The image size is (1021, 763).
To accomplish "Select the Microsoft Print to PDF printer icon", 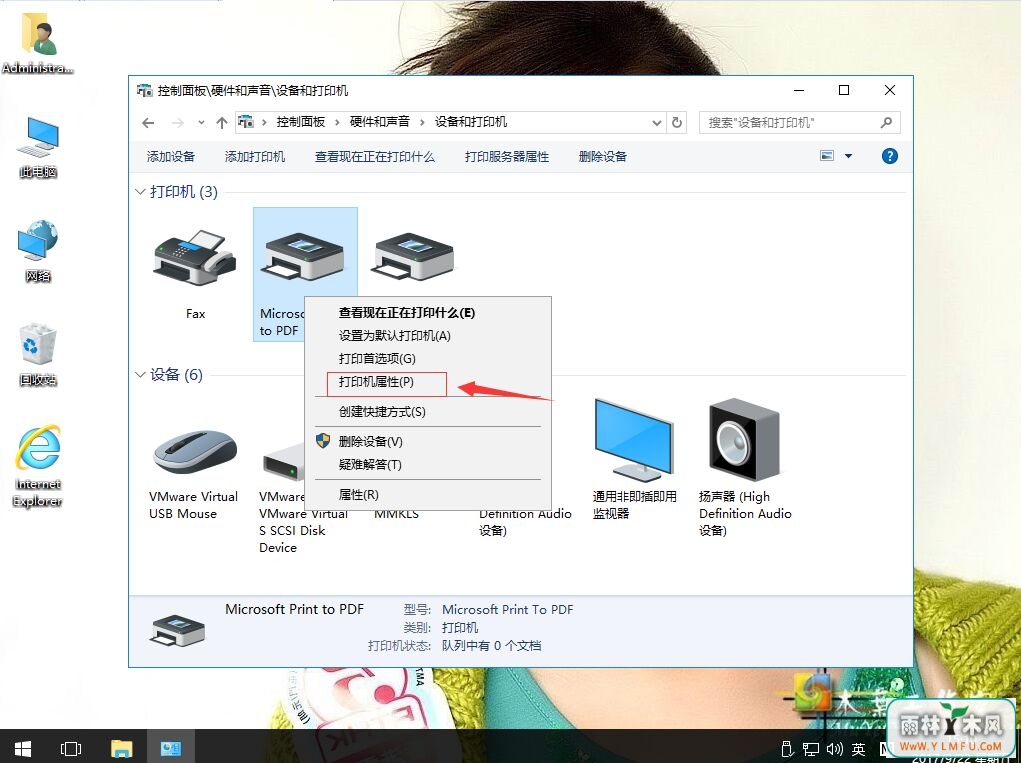I will click(x=305, y=257).
